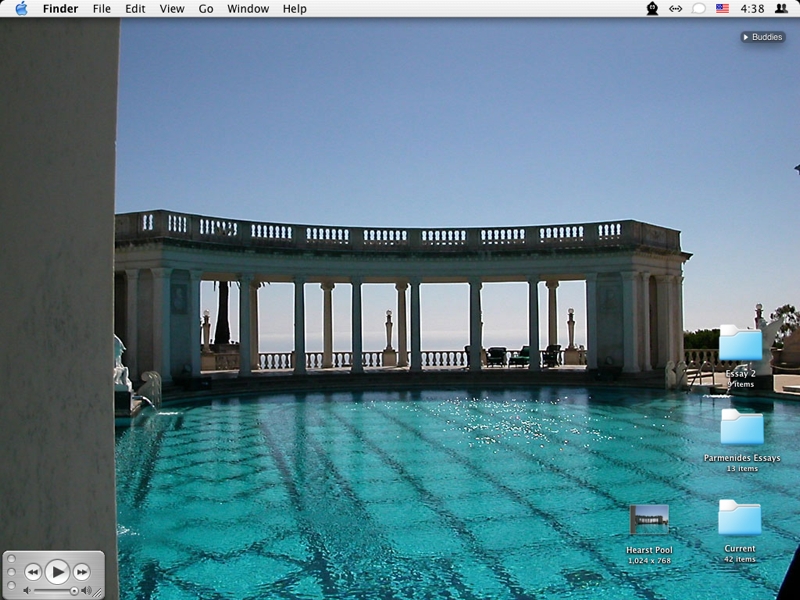Screen dimensions: 800x600
Task: Click the 4:38 menu bar clock
Action: click(x=752, y=9)
